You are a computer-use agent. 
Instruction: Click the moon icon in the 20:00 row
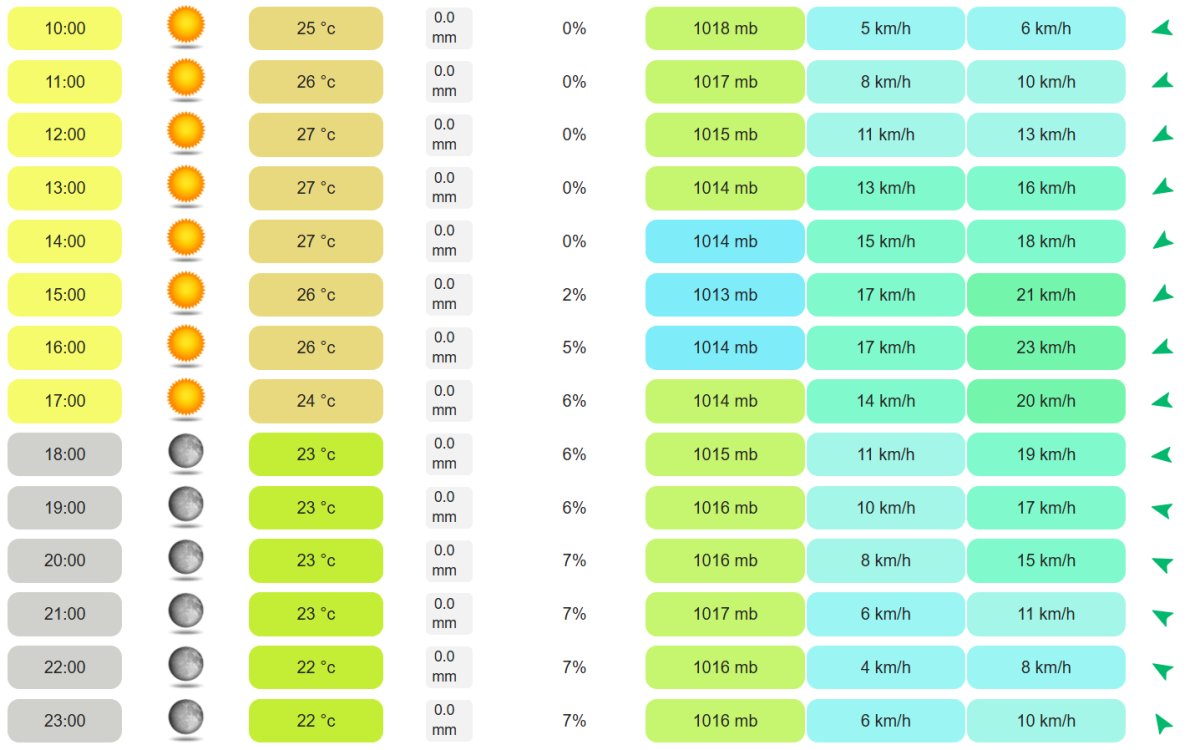coord(185,558)
